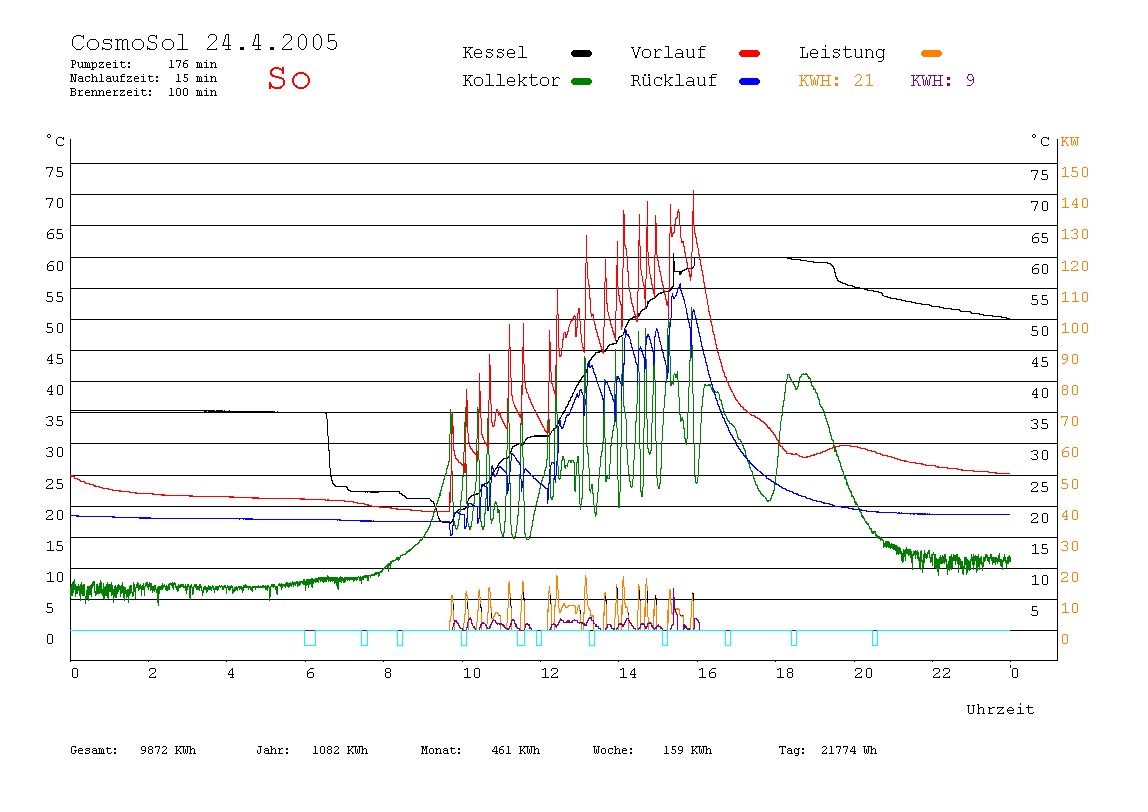This screenshot has width=1148, height=812.
Task: Click the Vorlauf legend label
Action: pyautogui.click(x=668, y=53)
